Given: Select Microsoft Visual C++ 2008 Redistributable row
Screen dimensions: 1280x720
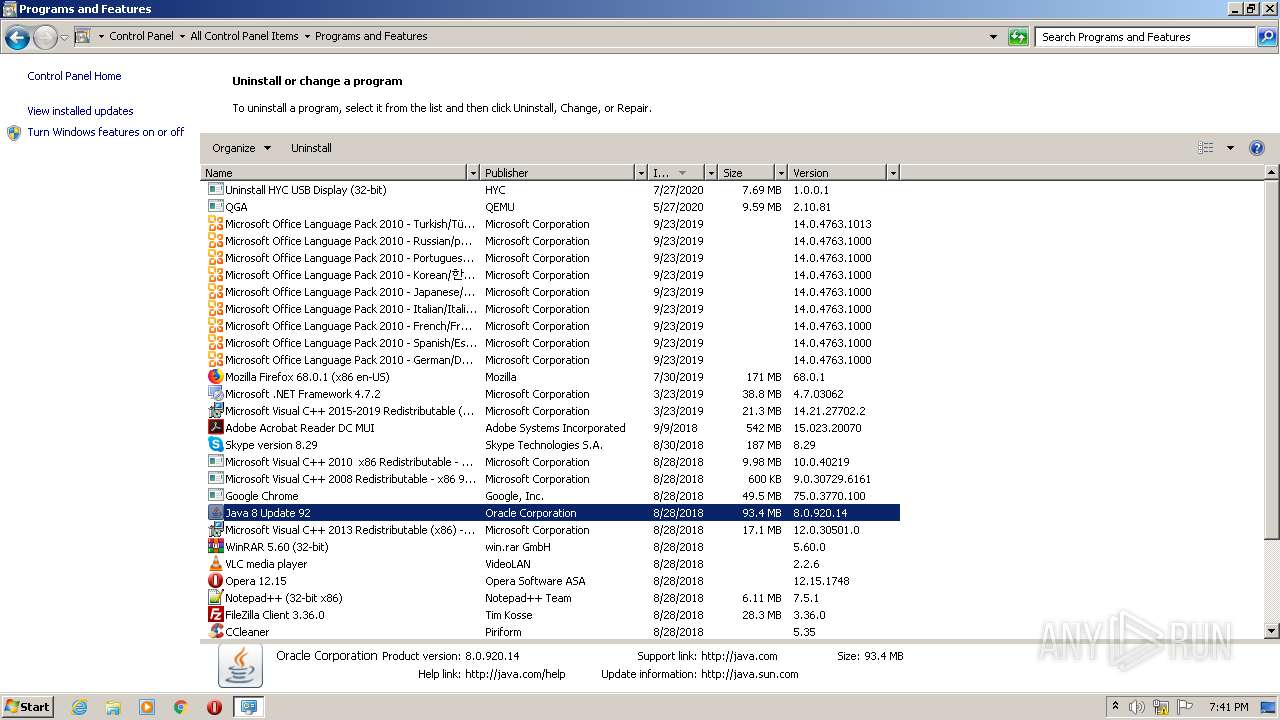Looking at the screenshot, I should (x=550, y=479).
